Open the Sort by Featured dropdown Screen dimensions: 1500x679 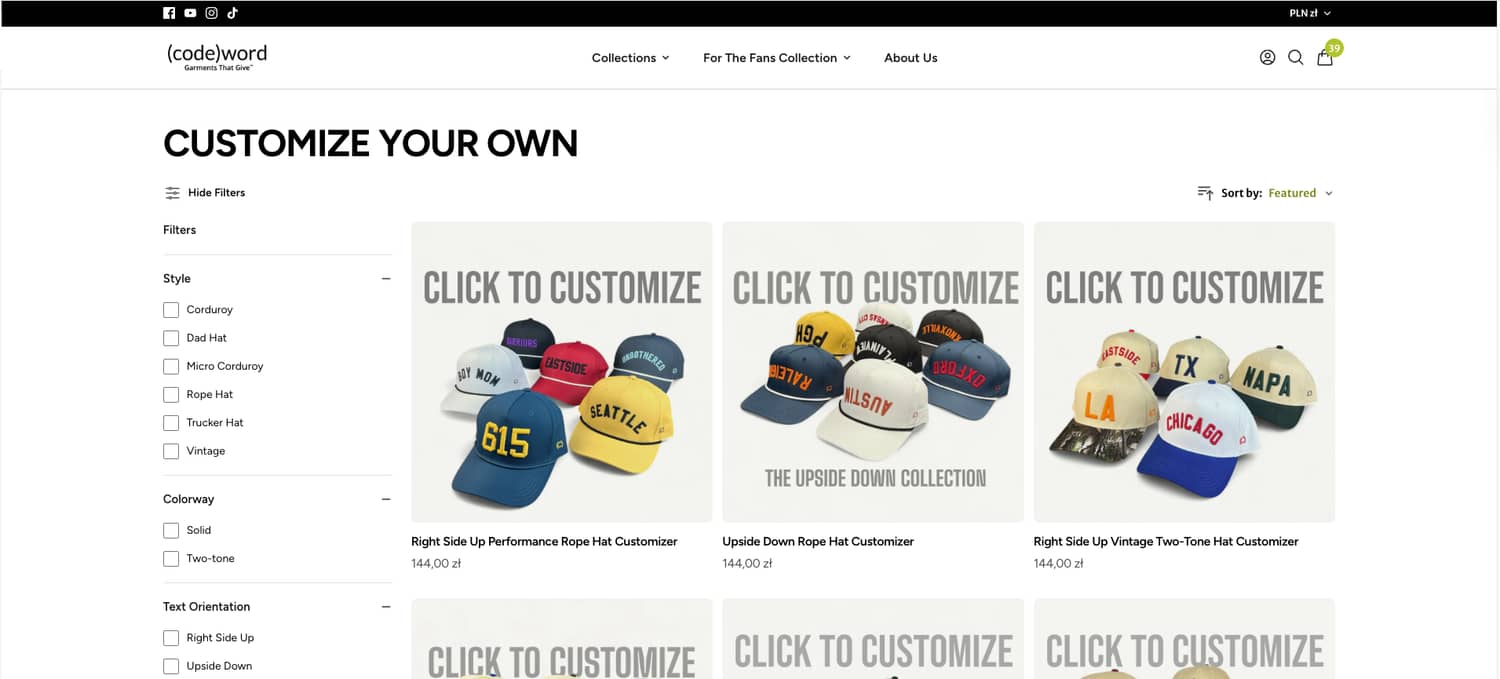(x=1300, y=193)
